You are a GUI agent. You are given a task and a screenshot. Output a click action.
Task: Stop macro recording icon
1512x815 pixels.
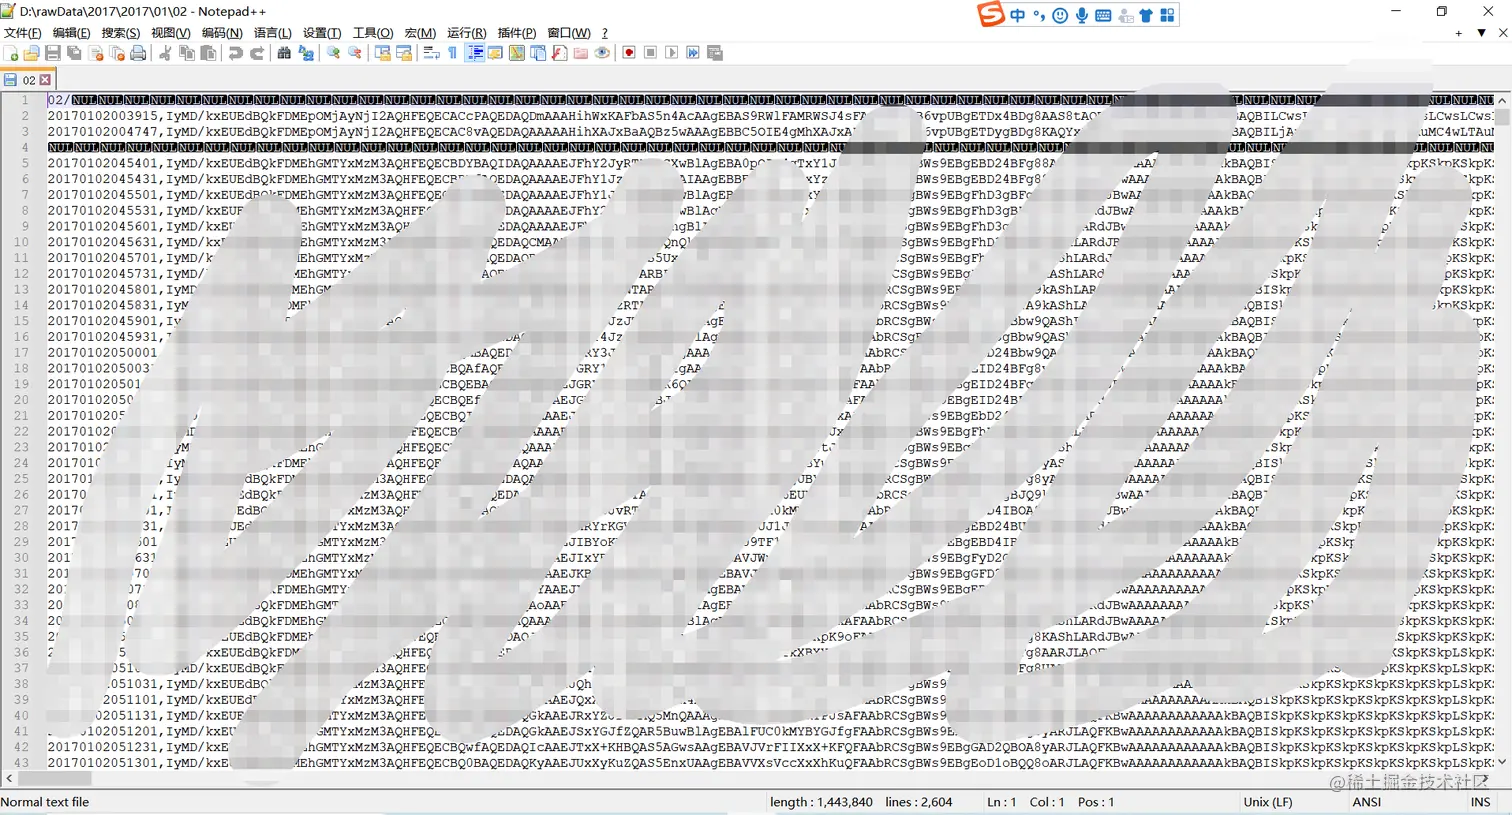pos(650,53)
